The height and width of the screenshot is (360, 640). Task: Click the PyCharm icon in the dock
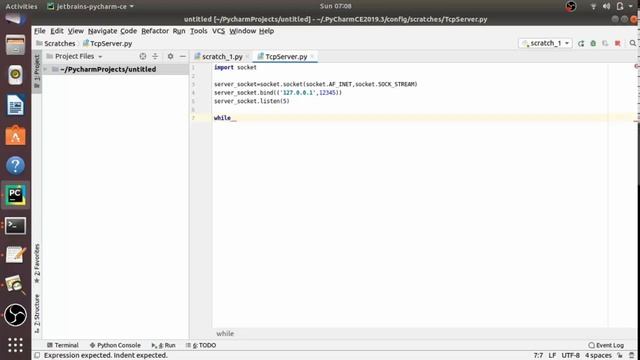click(x=15, y=196)
